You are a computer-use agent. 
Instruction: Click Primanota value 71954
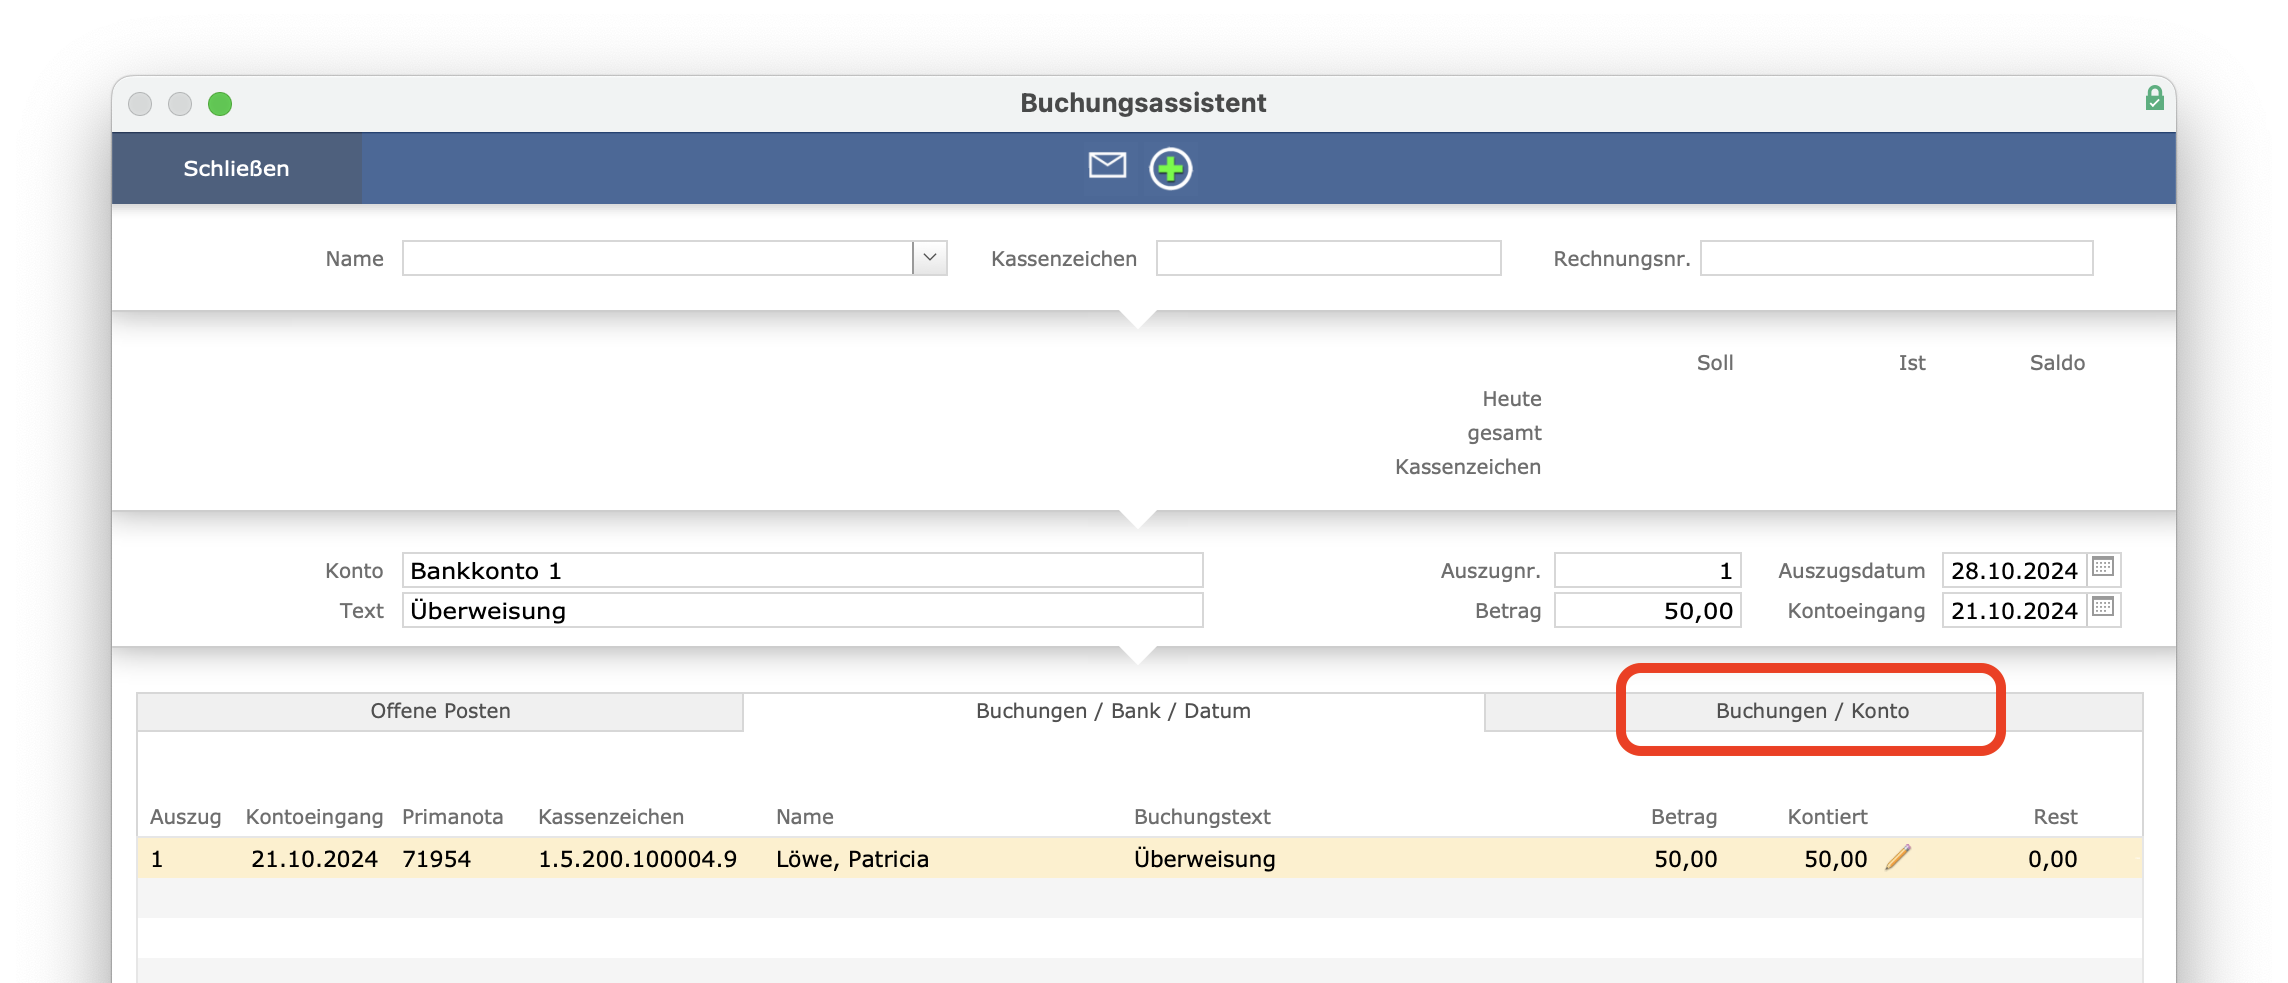(436, 859)
